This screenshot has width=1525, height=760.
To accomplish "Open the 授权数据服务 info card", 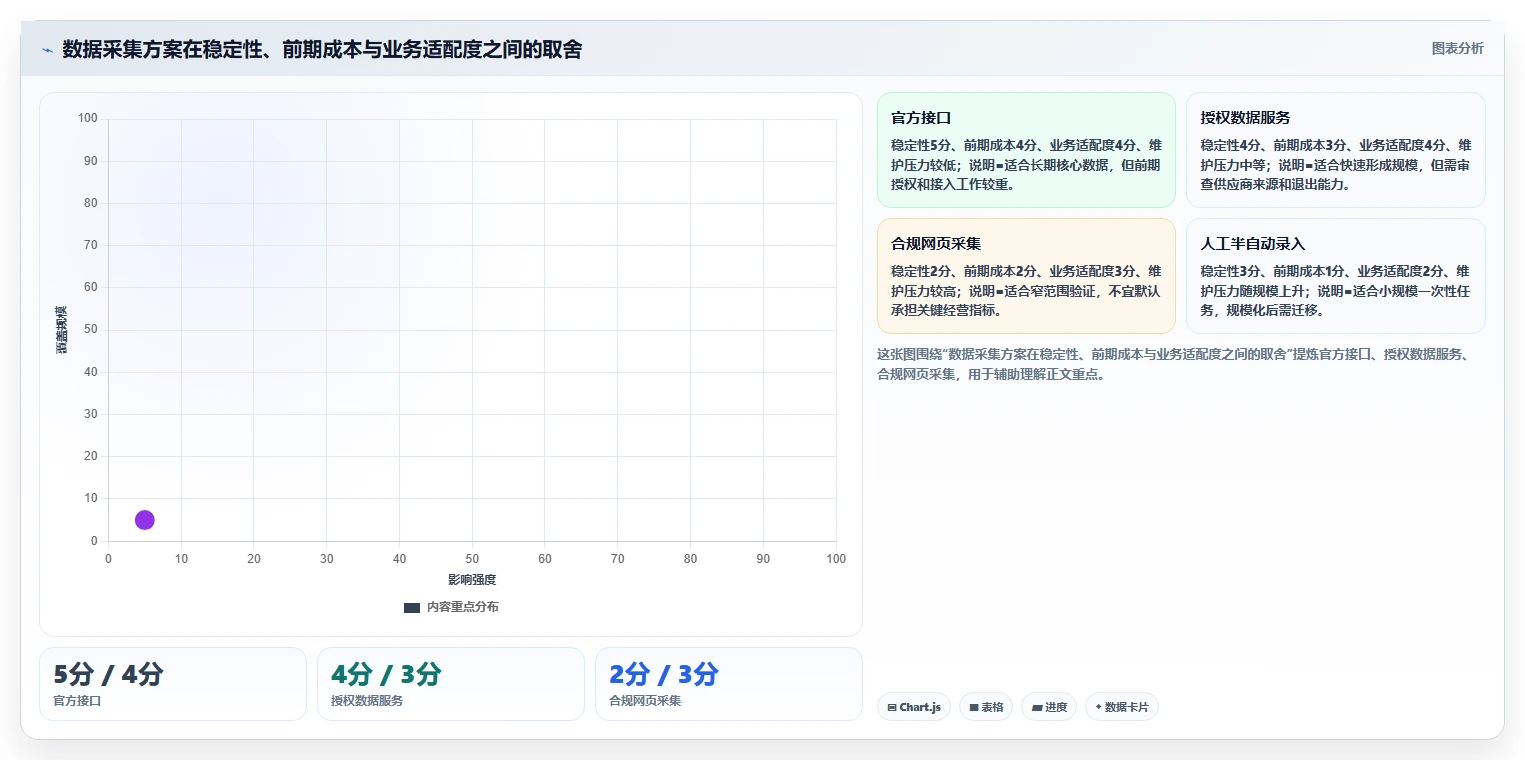I will [1335, 150].
